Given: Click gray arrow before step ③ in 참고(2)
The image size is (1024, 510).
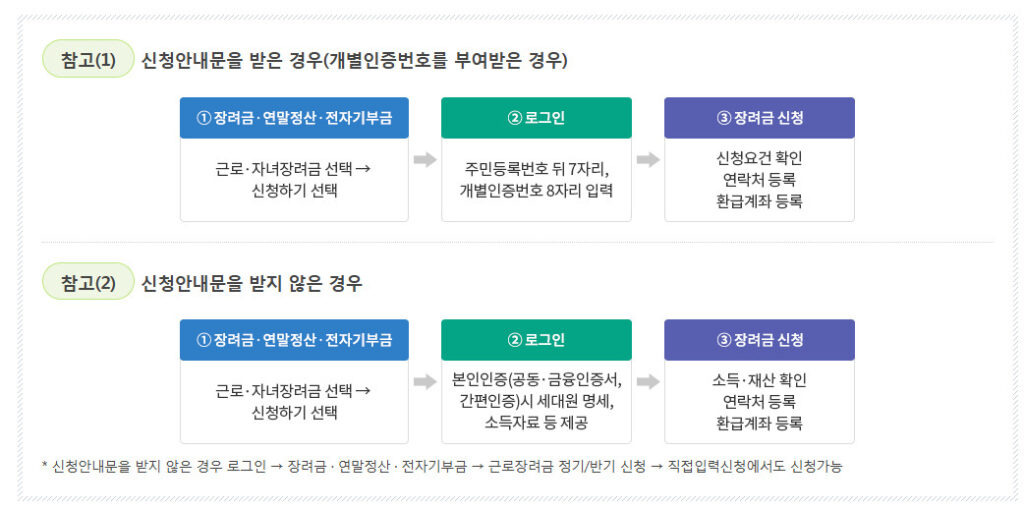Looking at the screenshot, I should tap(648, 382).
